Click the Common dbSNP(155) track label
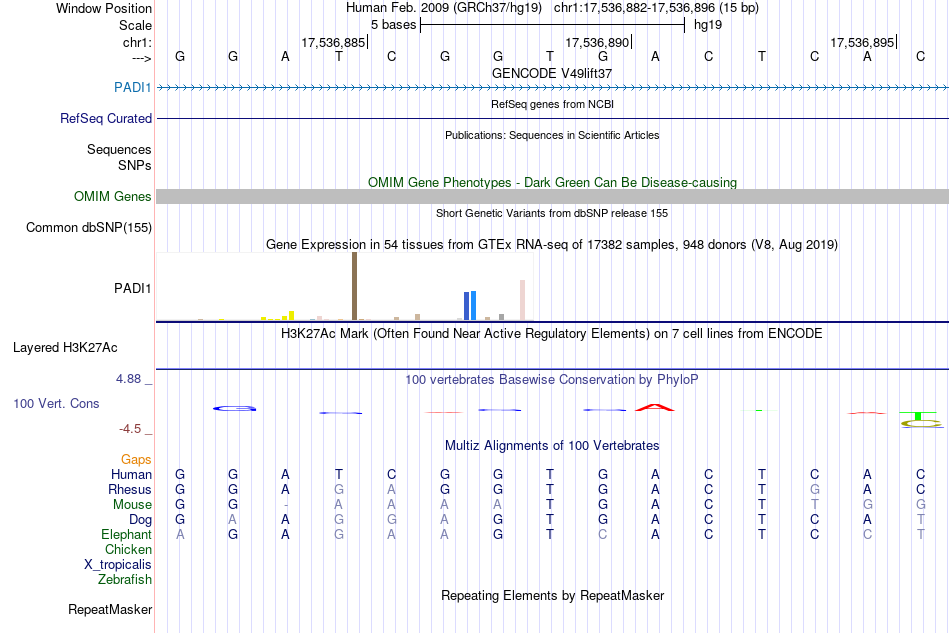 [89, 227]
